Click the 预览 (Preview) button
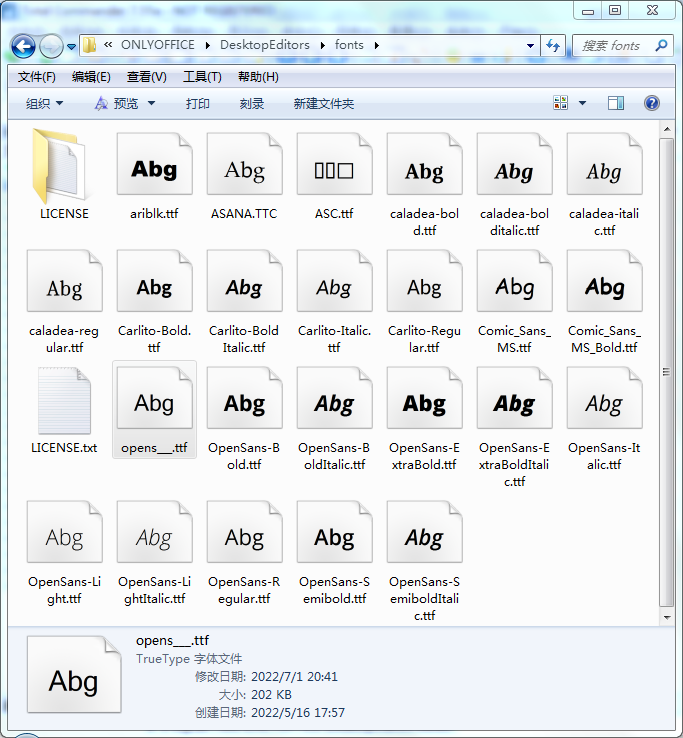Viewport: 683px width, 738px height. tap(117, 104)
